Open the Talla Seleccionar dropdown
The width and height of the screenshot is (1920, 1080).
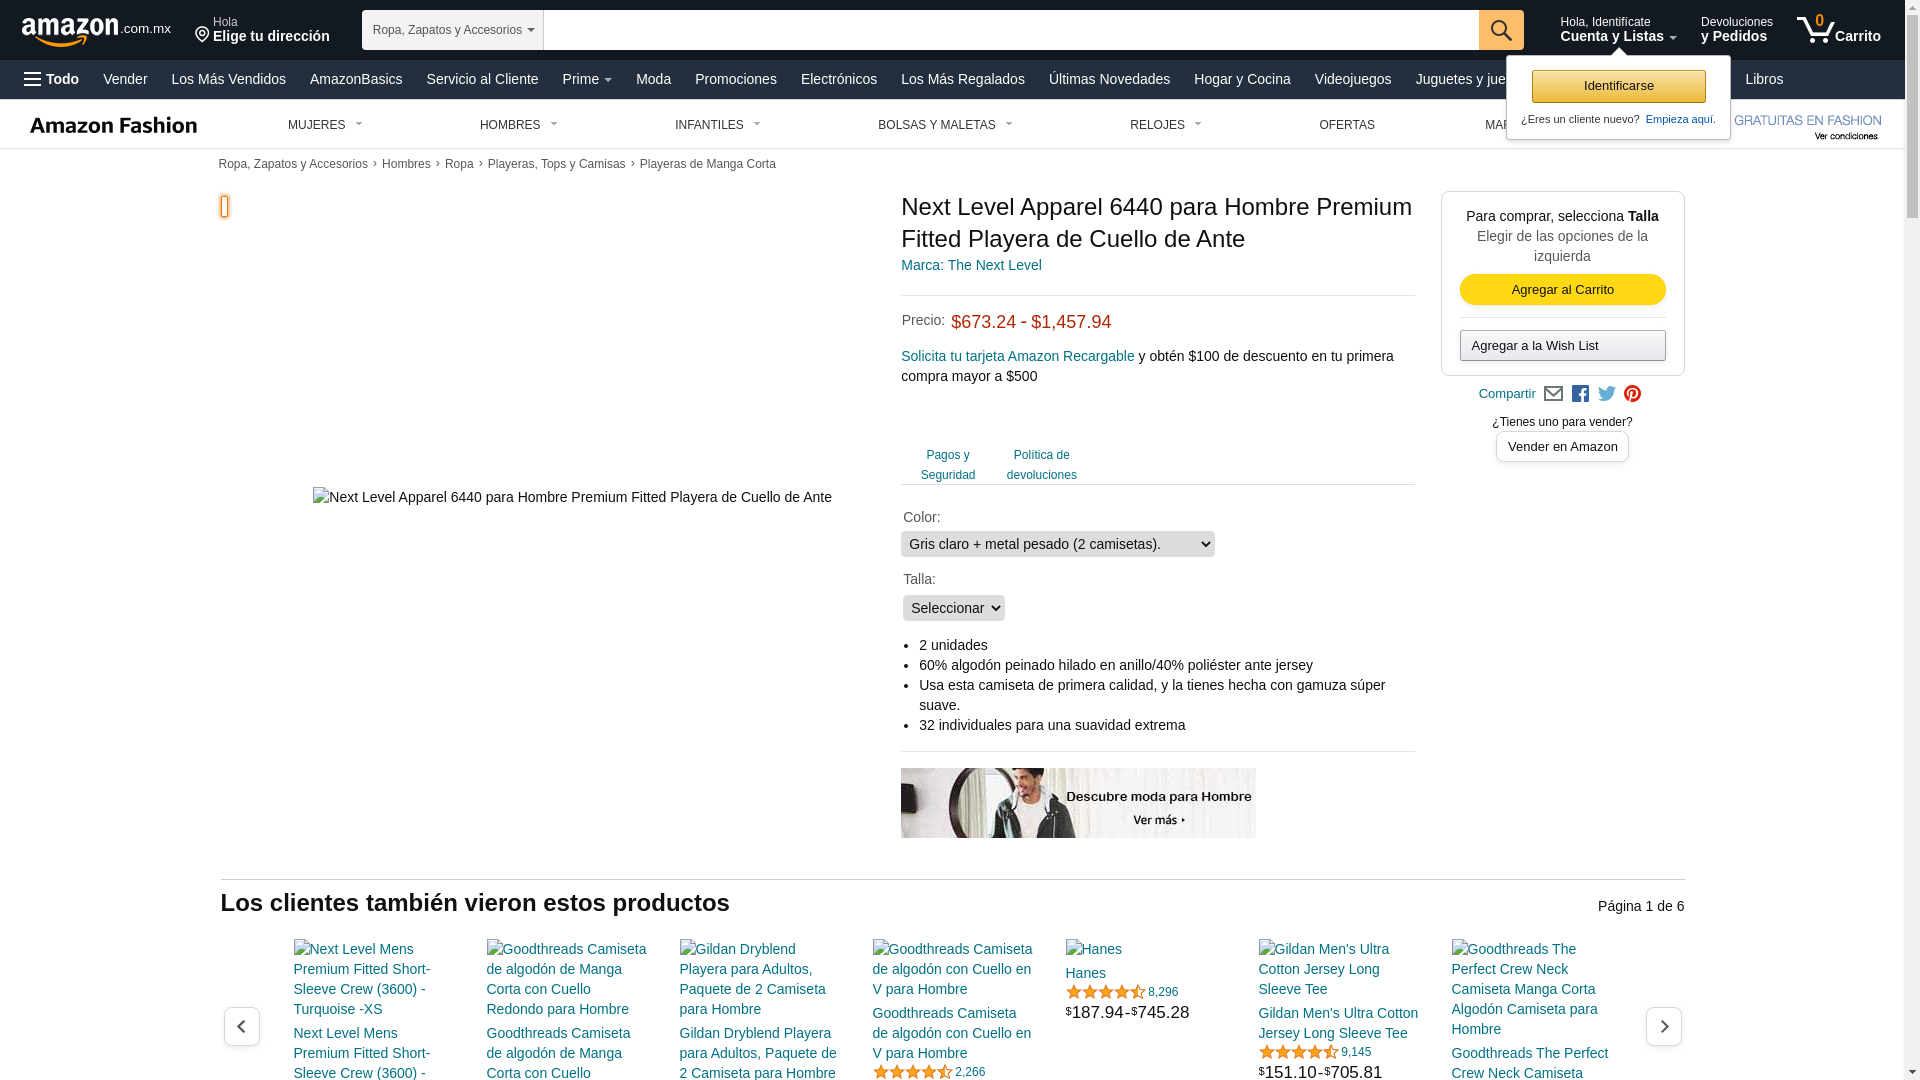tap(953, 608)
